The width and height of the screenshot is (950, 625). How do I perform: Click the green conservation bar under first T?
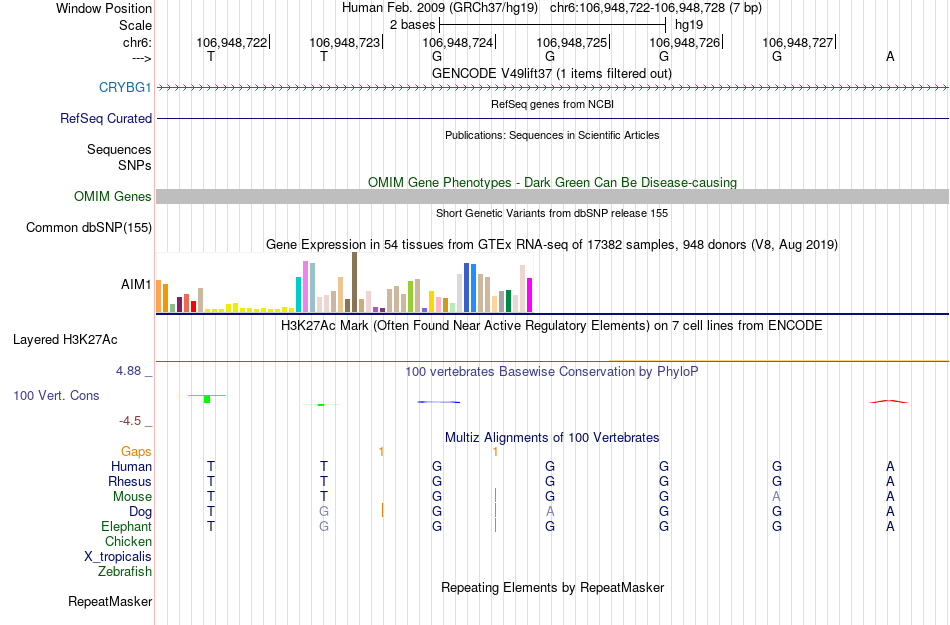(207, 398)
